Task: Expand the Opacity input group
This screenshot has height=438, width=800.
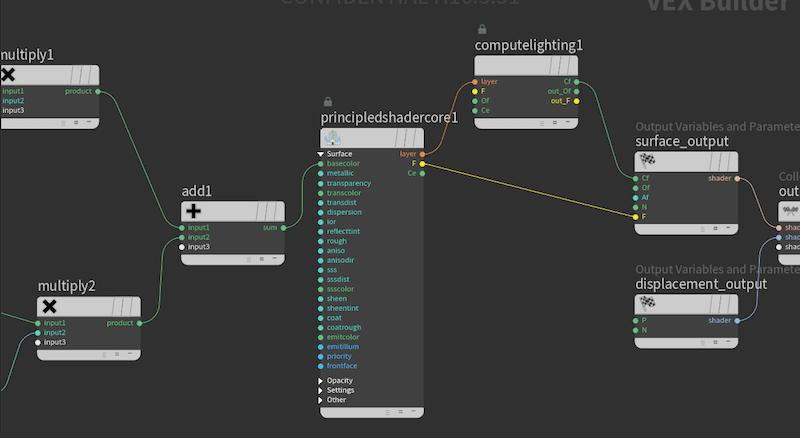Action: pos(321,381)
